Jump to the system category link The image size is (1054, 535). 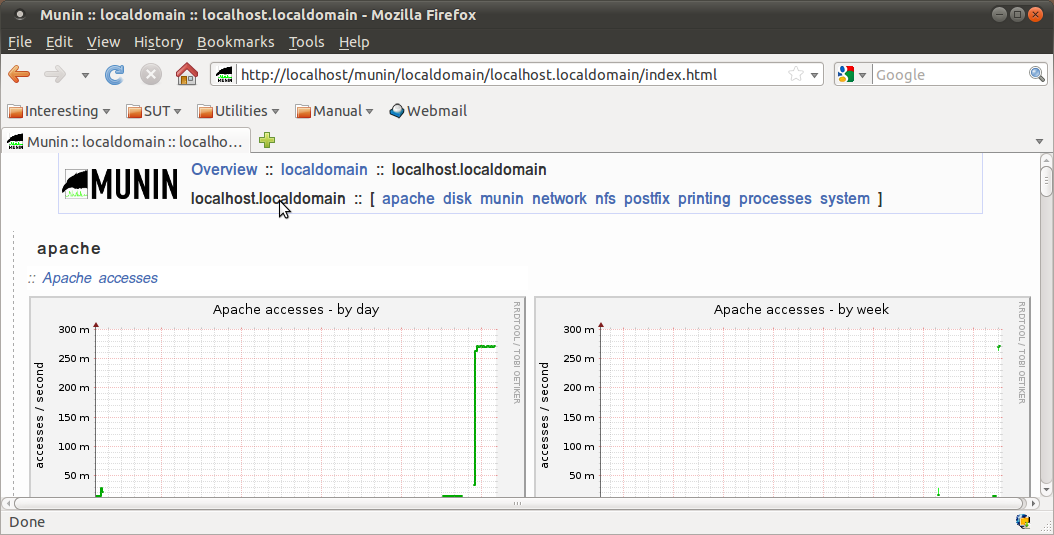point(845,198)
